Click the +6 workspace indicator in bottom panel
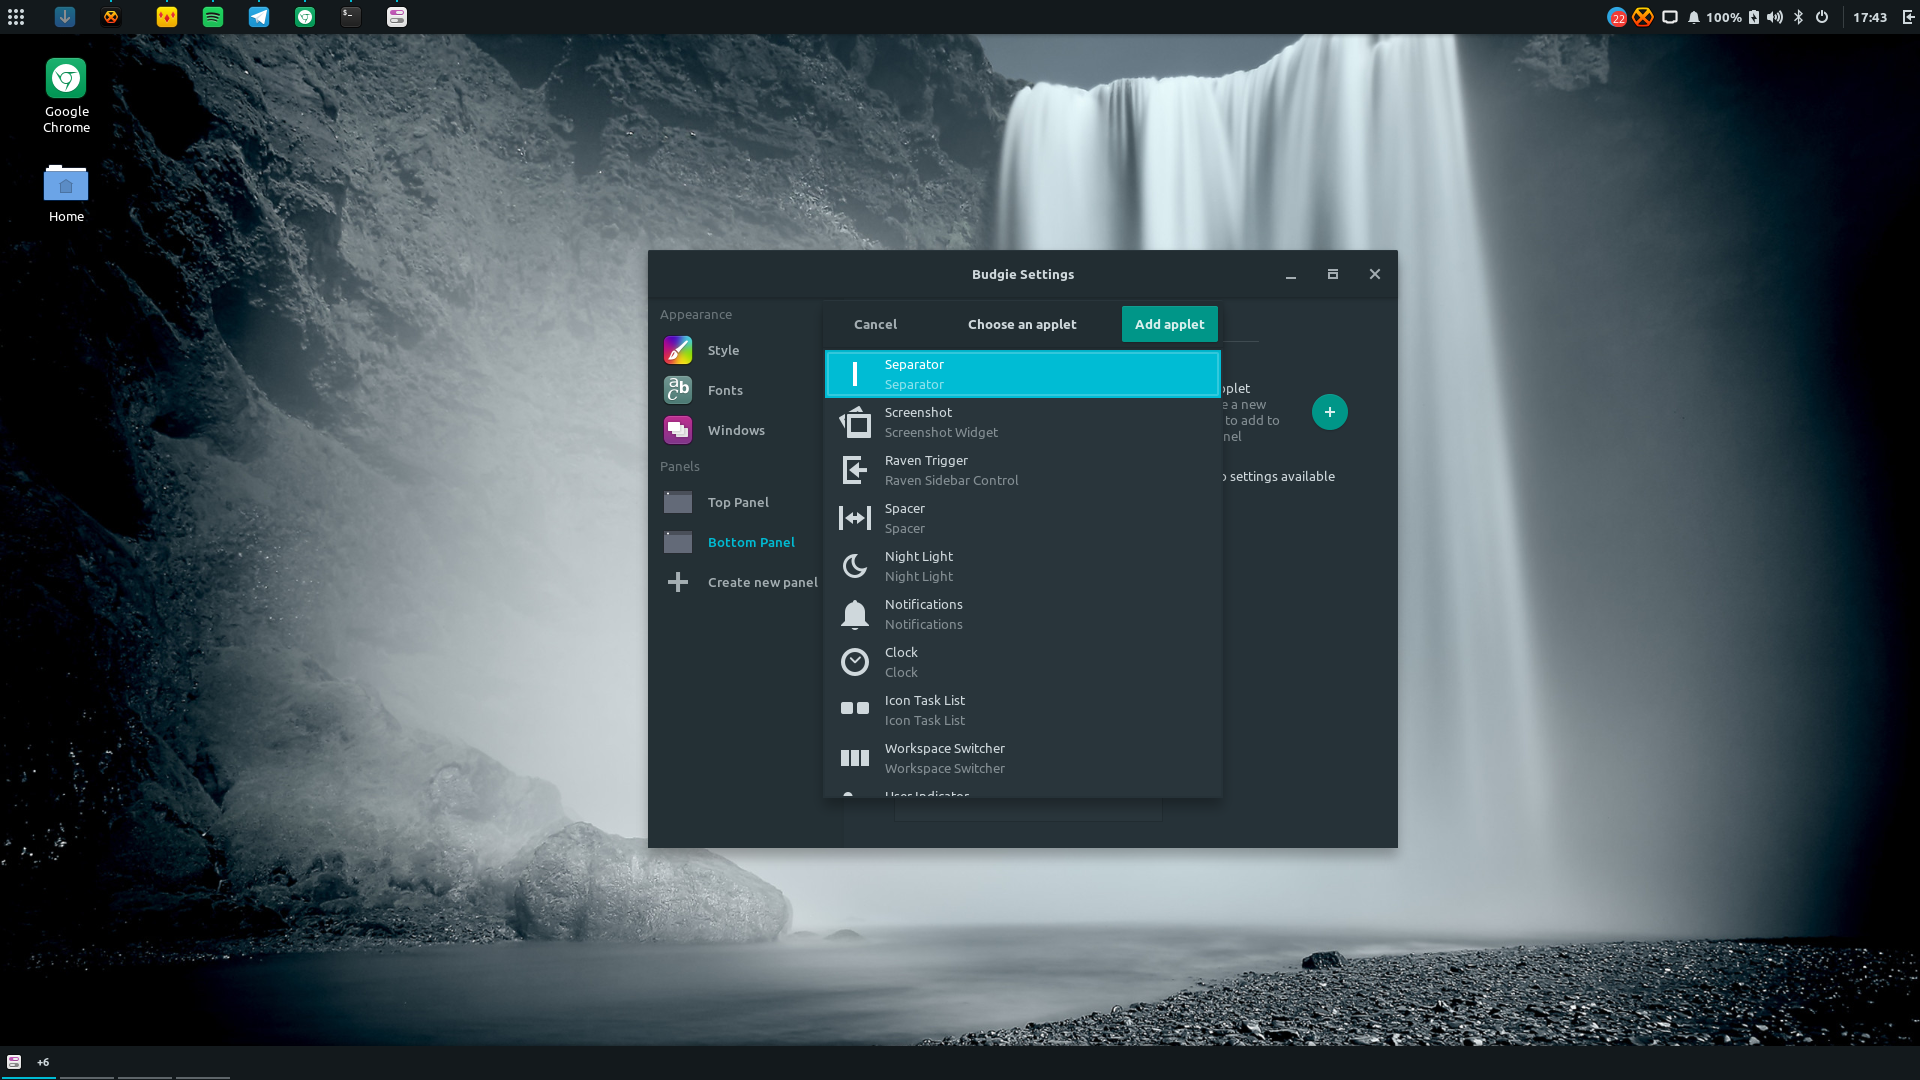This screenshot has width=1920, height=1080. 43,1062
